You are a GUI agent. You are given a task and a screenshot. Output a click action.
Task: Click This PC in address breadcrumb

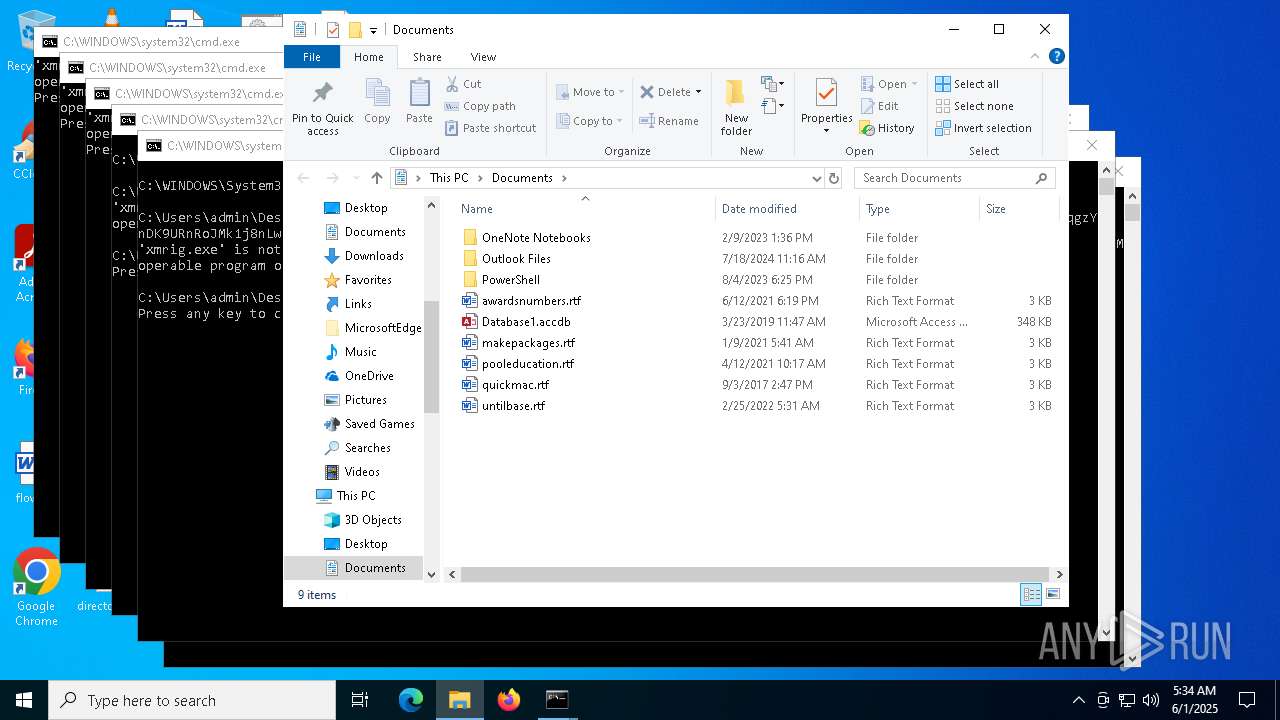click(449, 178)
